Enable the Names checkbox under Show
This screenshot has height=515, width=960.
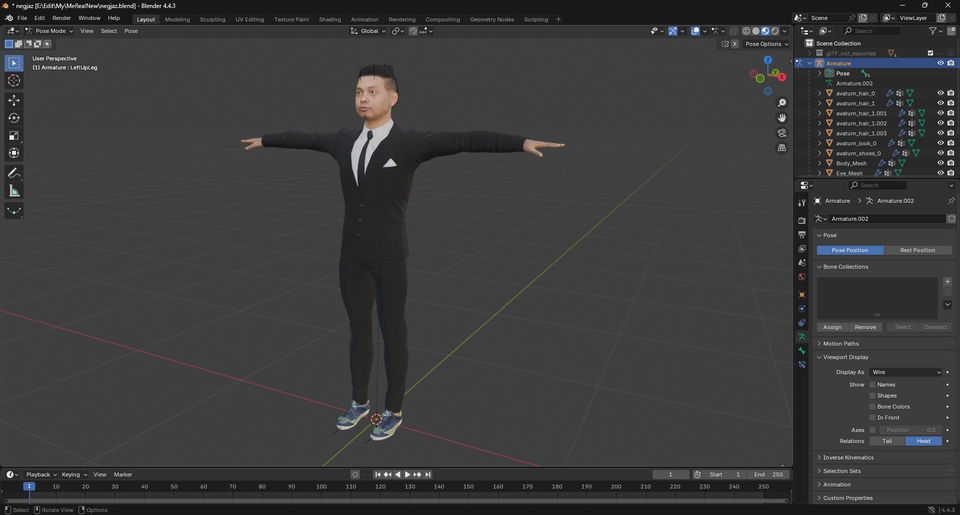[x=872, y=384]
